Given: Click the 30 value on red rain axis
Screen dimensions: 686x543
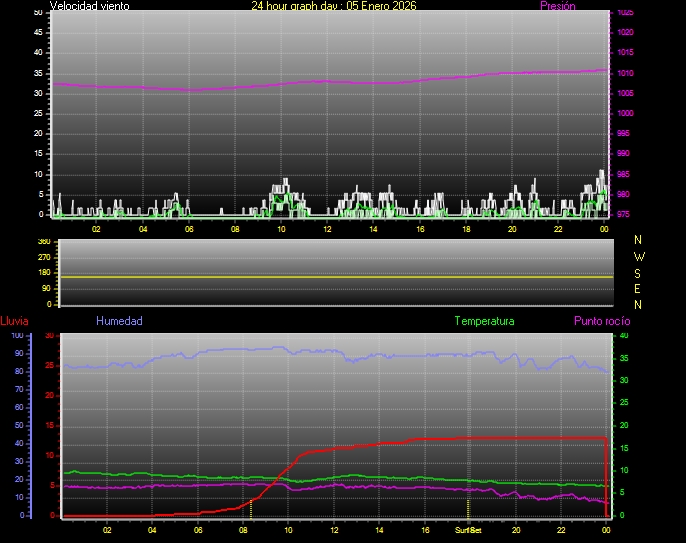Looking at the screenshot, I should tap(50, 336).
